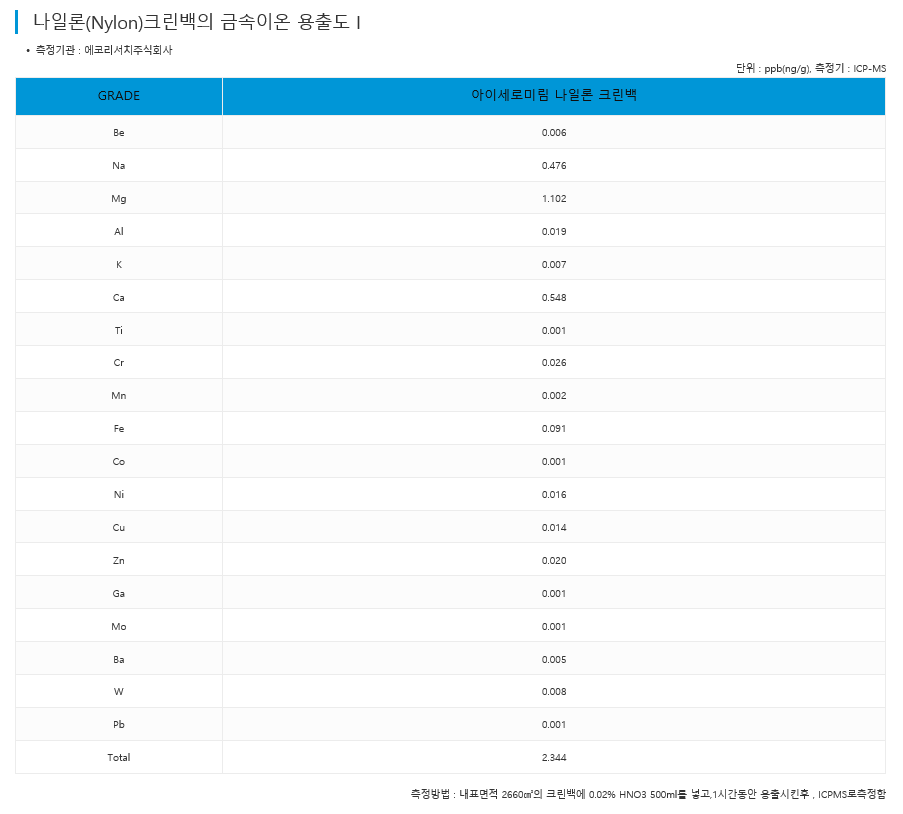Click the Zn value 0.020
Viewport: 903px width, 814px height.
tap(553, 561)
